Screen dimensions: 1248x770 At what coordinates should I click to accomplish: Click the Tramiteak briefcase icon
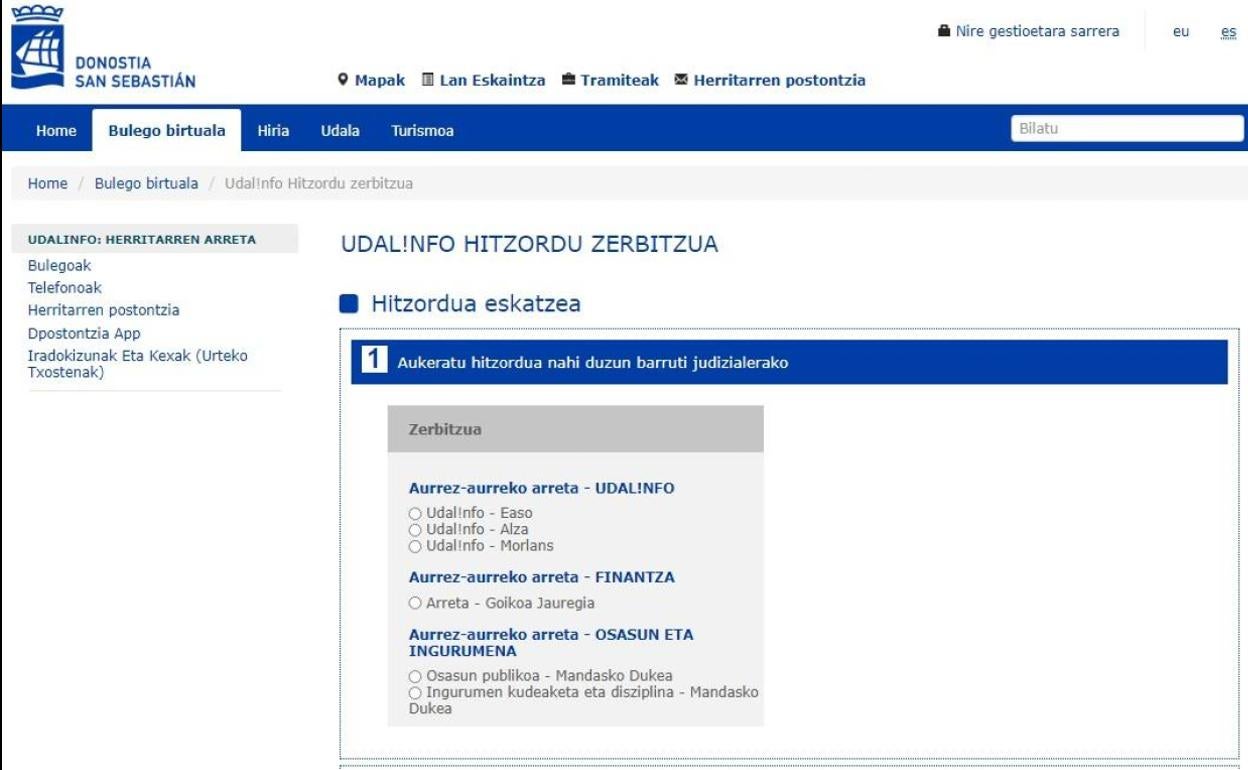click(x=568, y=80)
